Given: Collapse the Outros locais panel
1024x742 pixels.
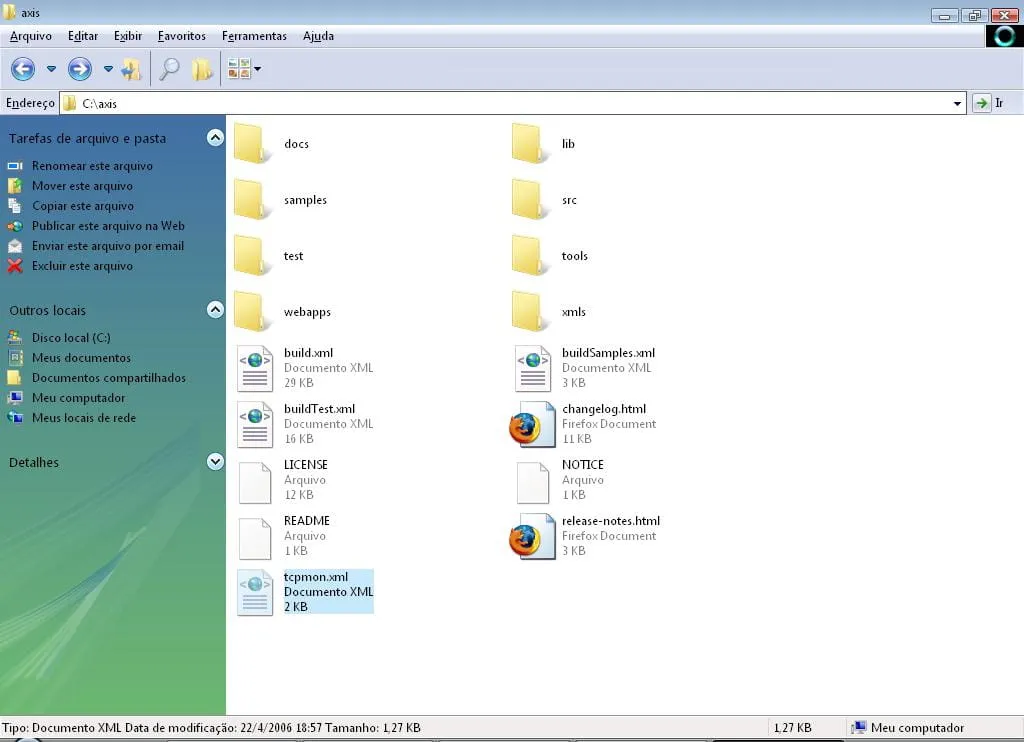Looking at the screenshot, I should click(x=215, y=310).
